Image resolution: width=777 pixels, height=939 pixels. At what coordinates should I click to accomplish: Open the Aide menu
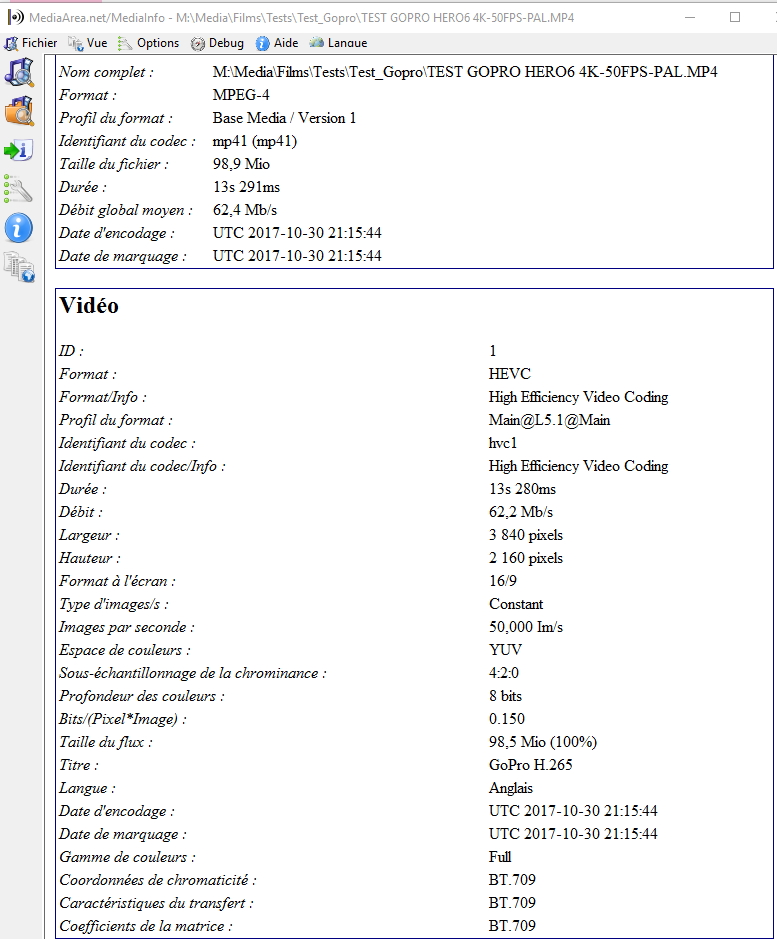coord(277,43)
